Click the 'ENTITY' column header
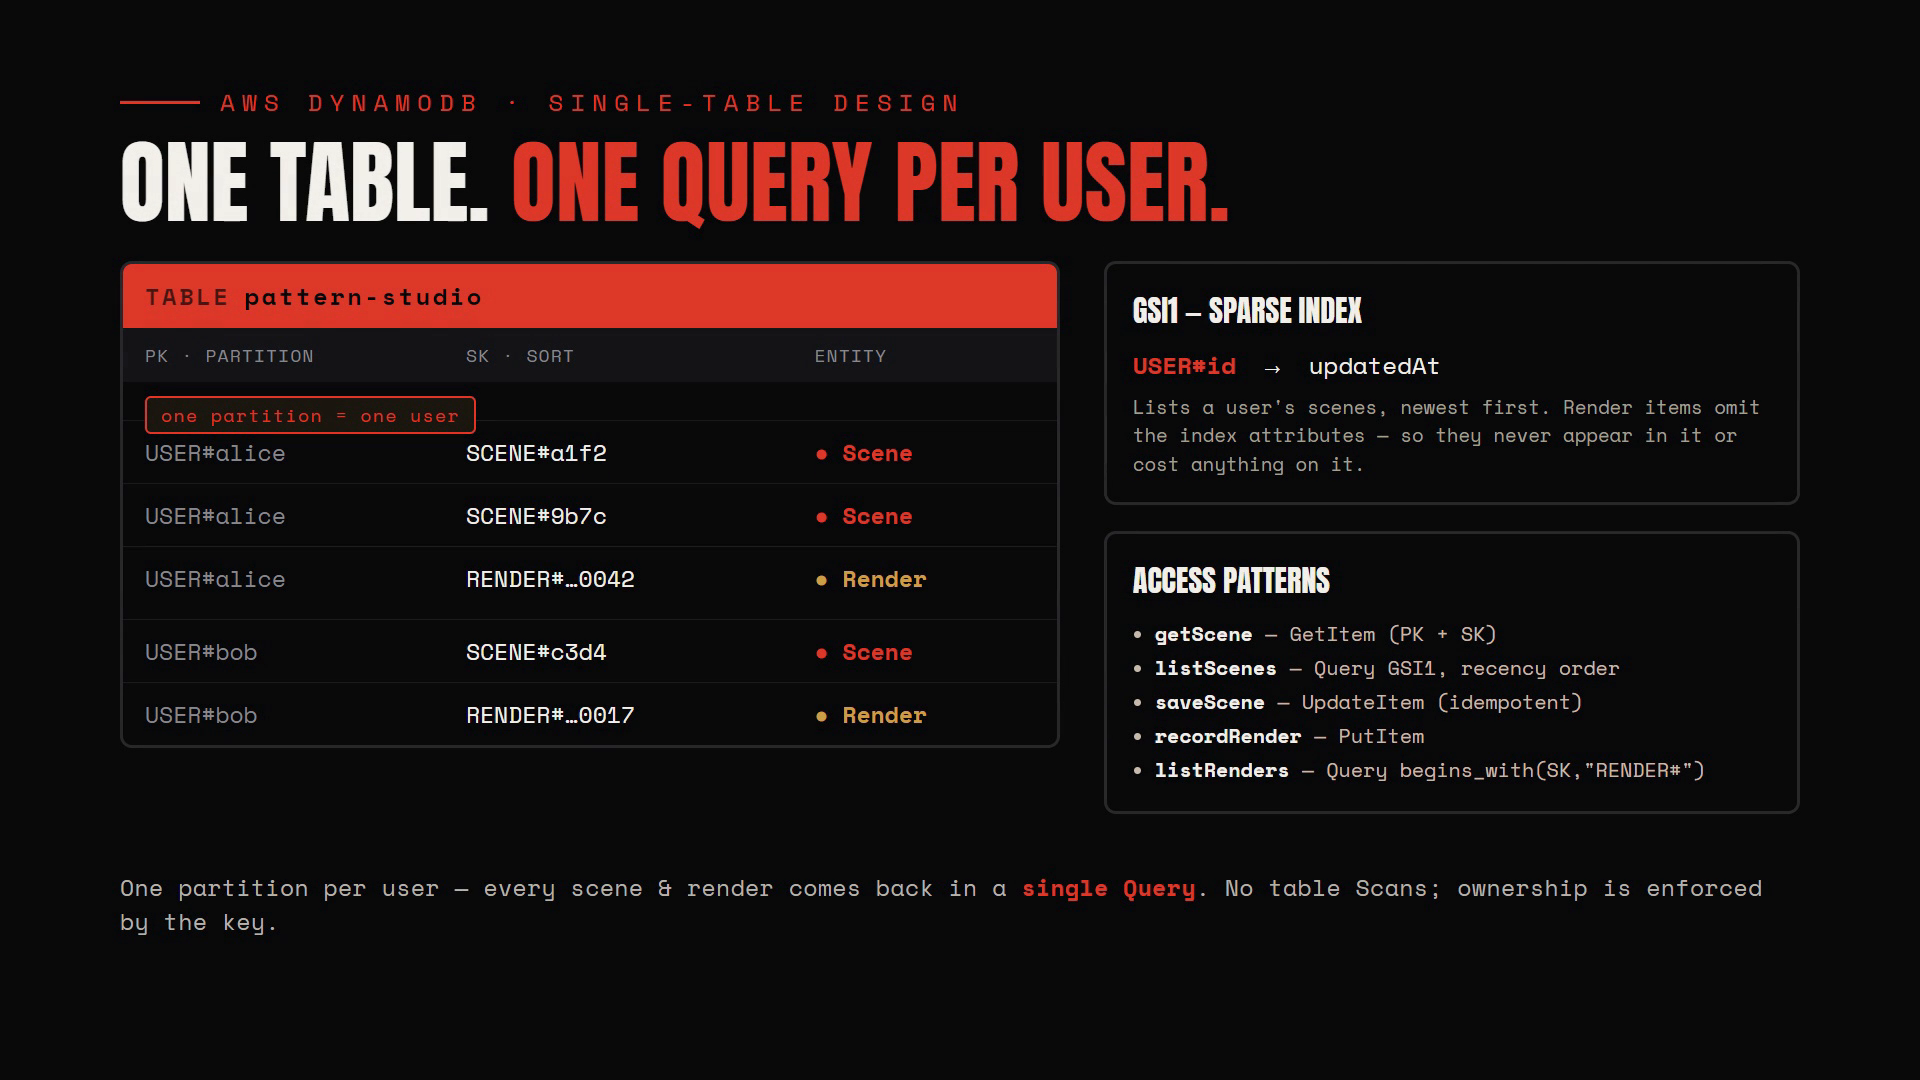The width and height of the screenshot is (1920, 1080). point(850,356)
